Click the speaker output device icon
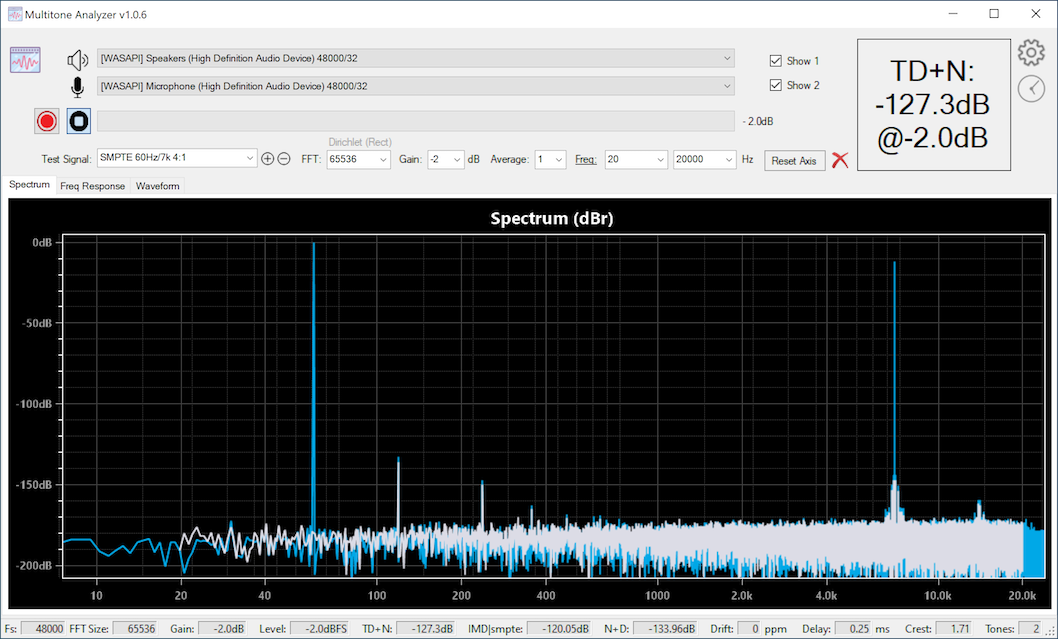The width and height of the screenshot is (1058, 639). click(x=78, y=60)
